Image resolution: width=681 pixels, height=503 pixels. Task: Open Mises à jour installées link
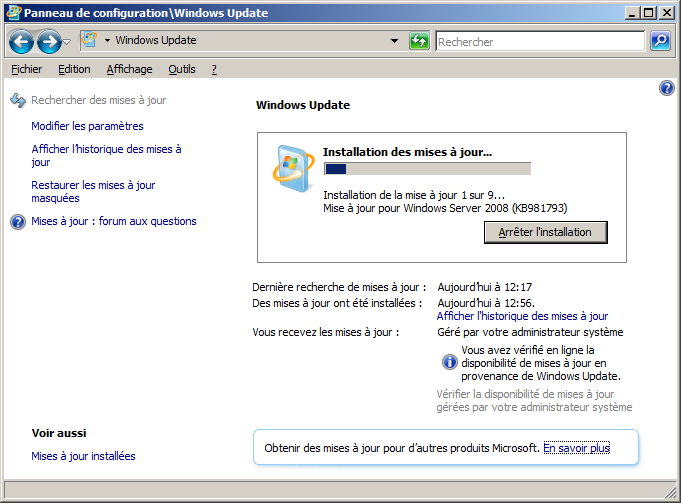pyautogui.click(x=83, y=456)
